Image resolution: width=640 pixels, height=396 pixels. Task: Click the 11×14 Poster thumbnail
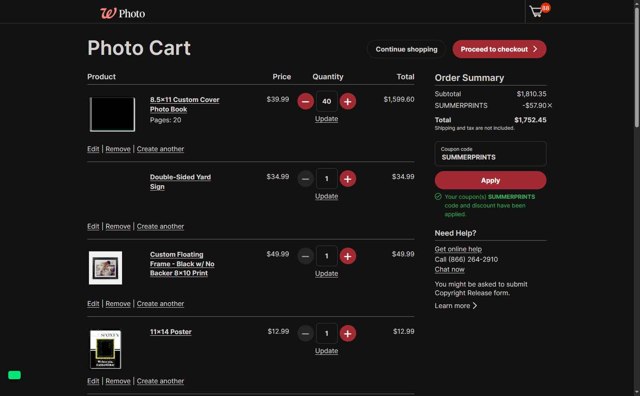point(105,349)
